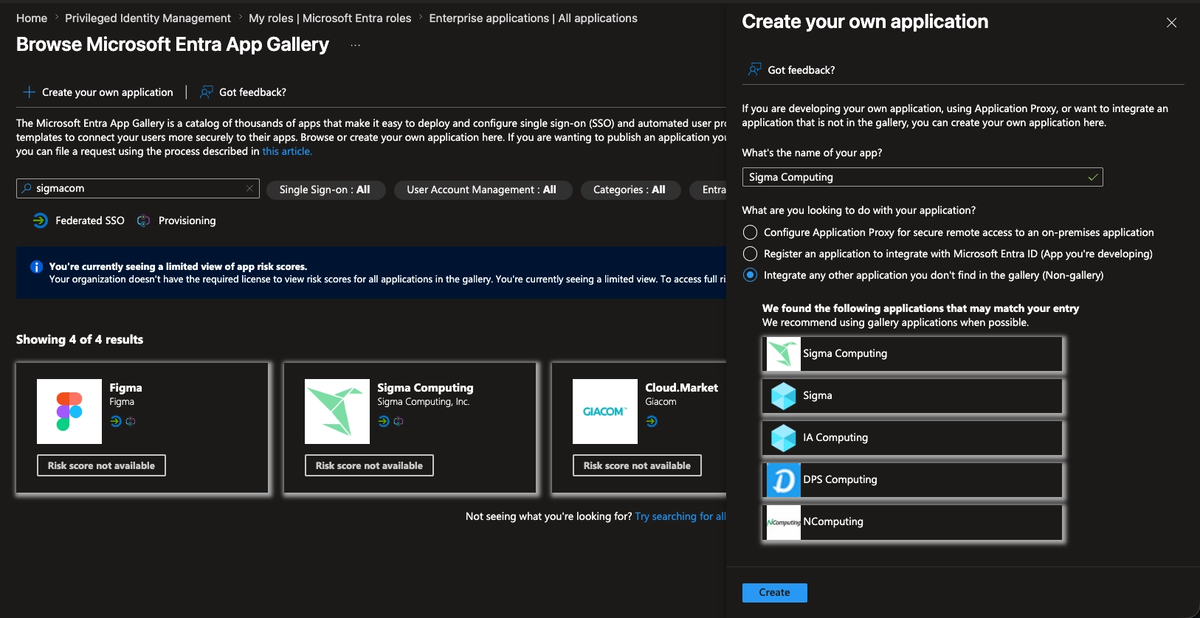This screenshot has height=618, width=1200.
Task: Open the Single Sign-on filter
Action: tap(324, 189)
